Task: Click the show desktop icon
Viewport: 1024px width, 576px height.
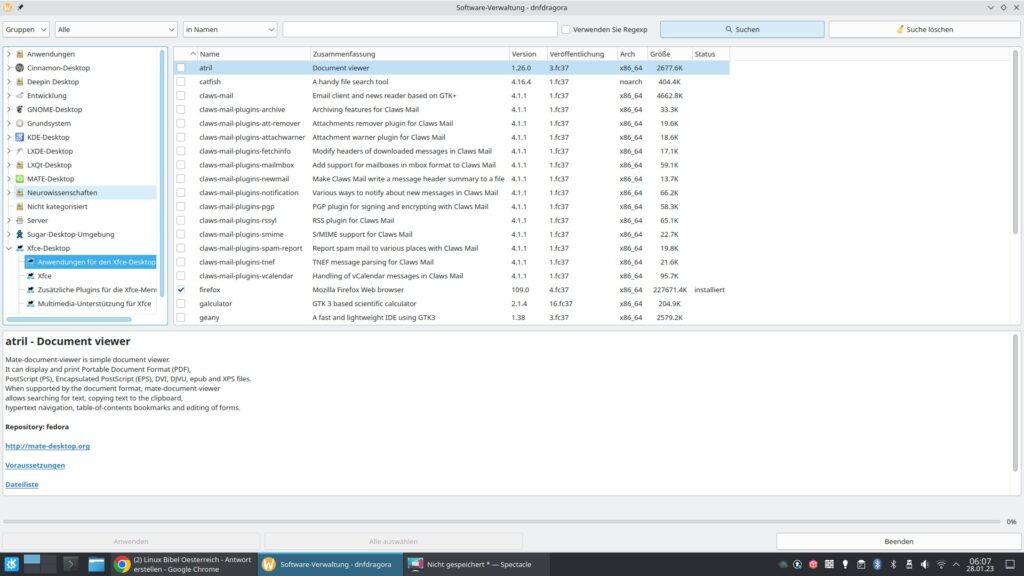Action: click(x=1010, y=564)
